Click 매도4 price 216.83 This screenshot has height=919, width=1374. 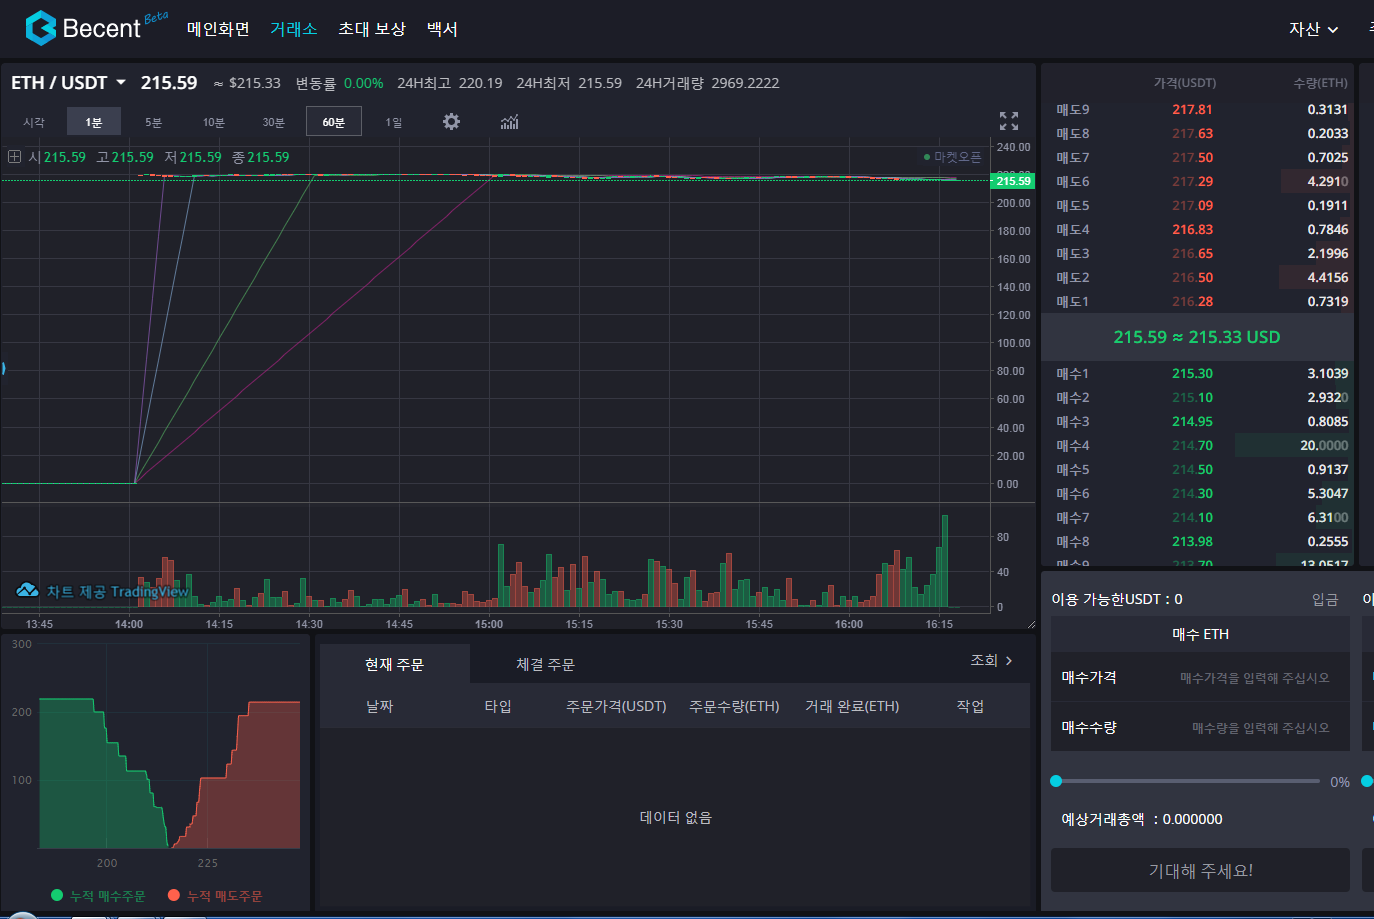[1192, 229]
